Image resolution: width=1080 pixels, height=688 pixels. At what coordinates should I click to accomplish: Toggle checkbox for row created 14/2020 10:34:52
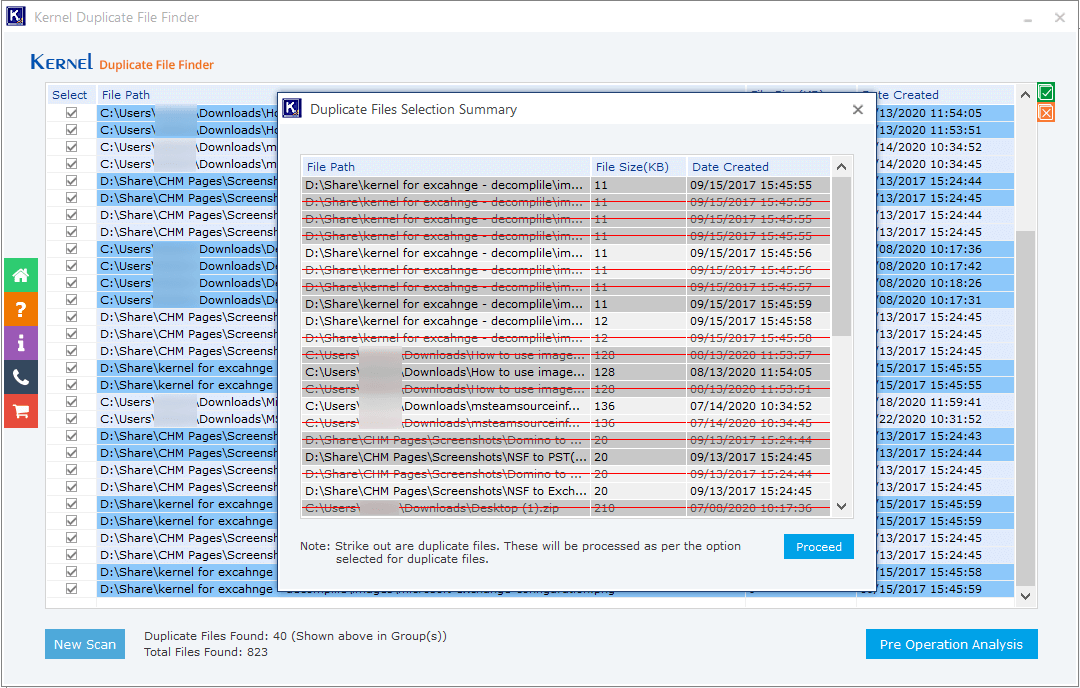tap(72, 147)
